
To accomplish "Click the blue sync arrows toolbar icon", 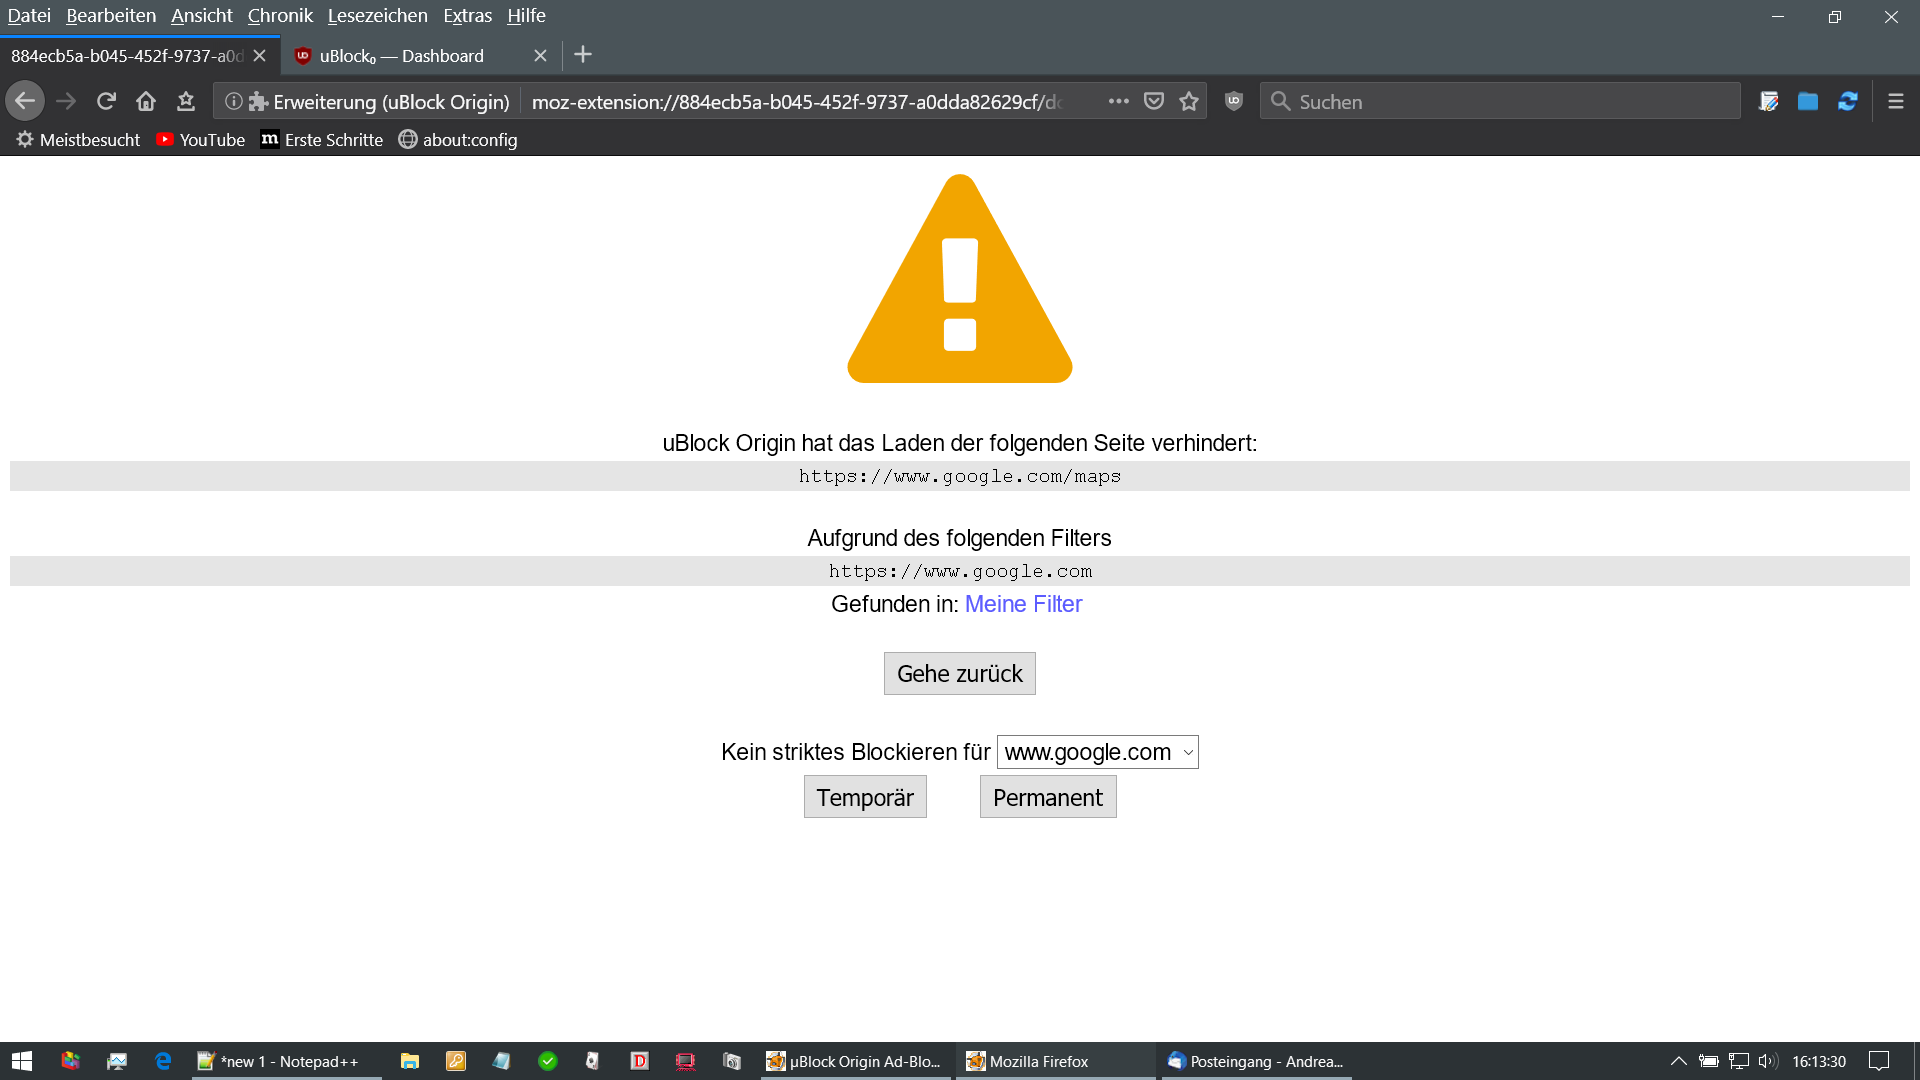I will (x=1848, y=101).
